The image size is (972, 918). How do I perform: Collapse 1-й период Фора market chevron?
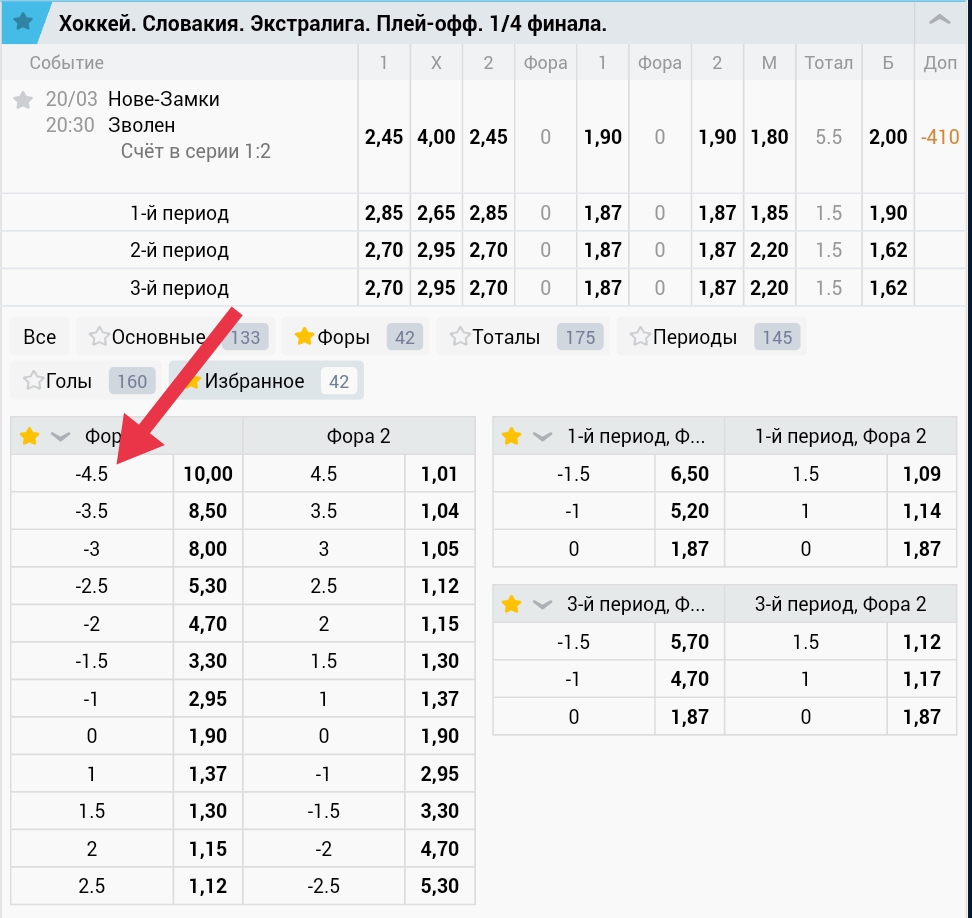[542, 436]
